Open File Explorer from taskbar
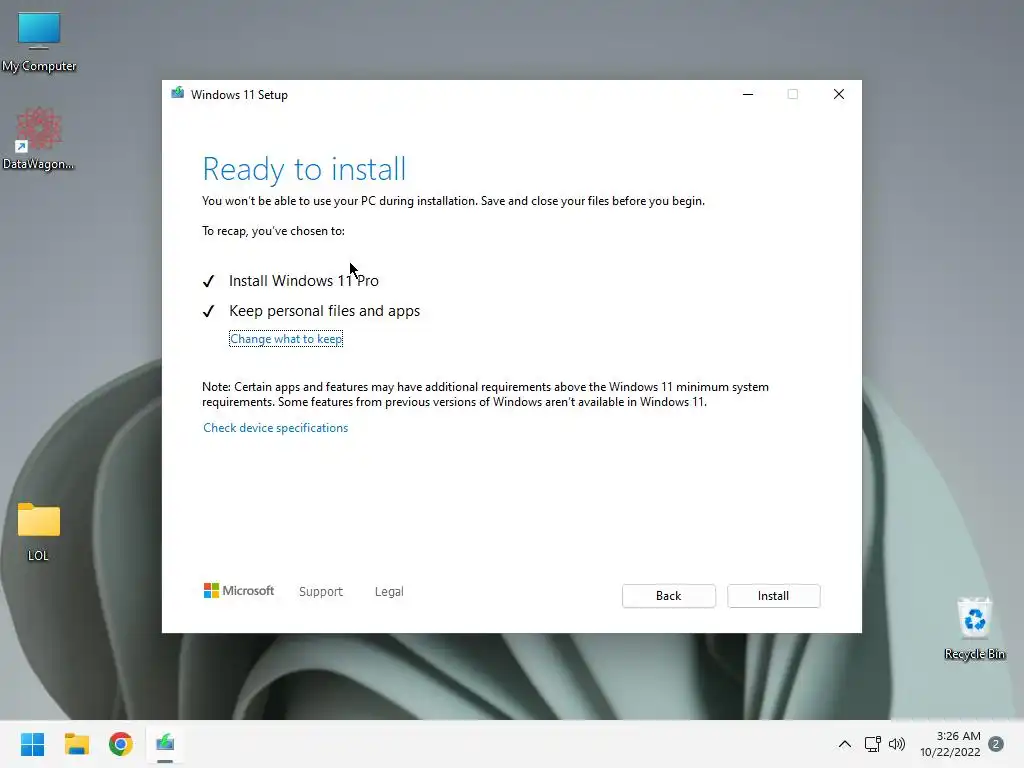Image resolution: width=1024 pixels, height=768 pixels. coord(77,744)
